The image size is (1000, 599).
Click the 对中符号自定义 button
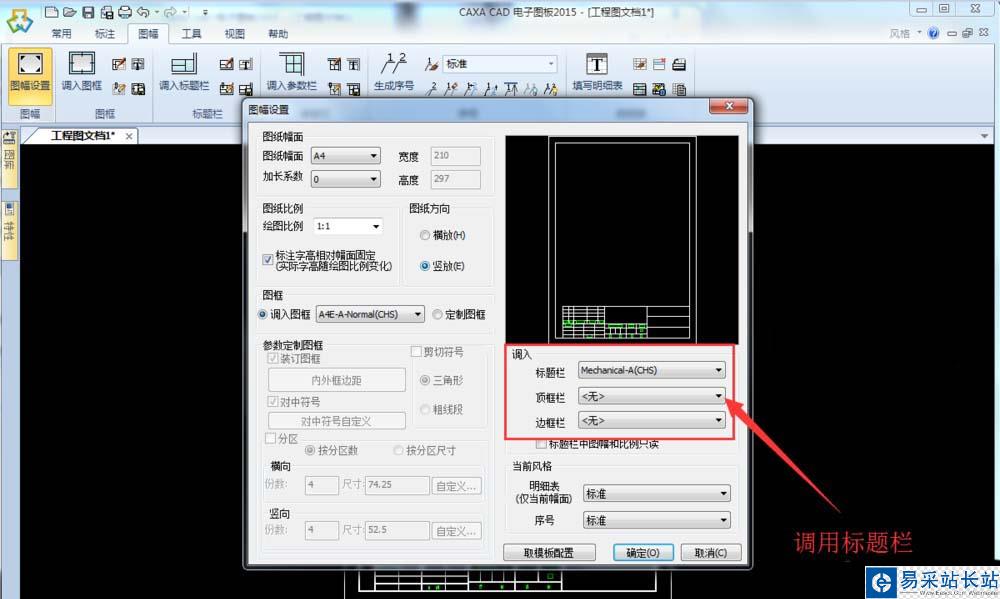click(337, 421)
